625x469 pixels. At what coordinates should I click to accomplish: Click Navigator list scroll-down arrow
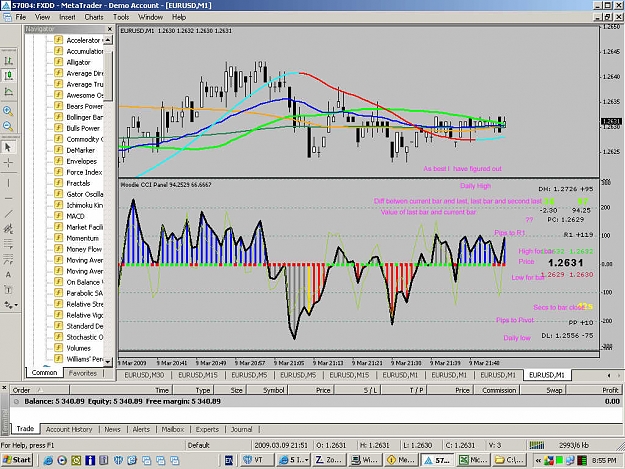(x=108, y=361)
